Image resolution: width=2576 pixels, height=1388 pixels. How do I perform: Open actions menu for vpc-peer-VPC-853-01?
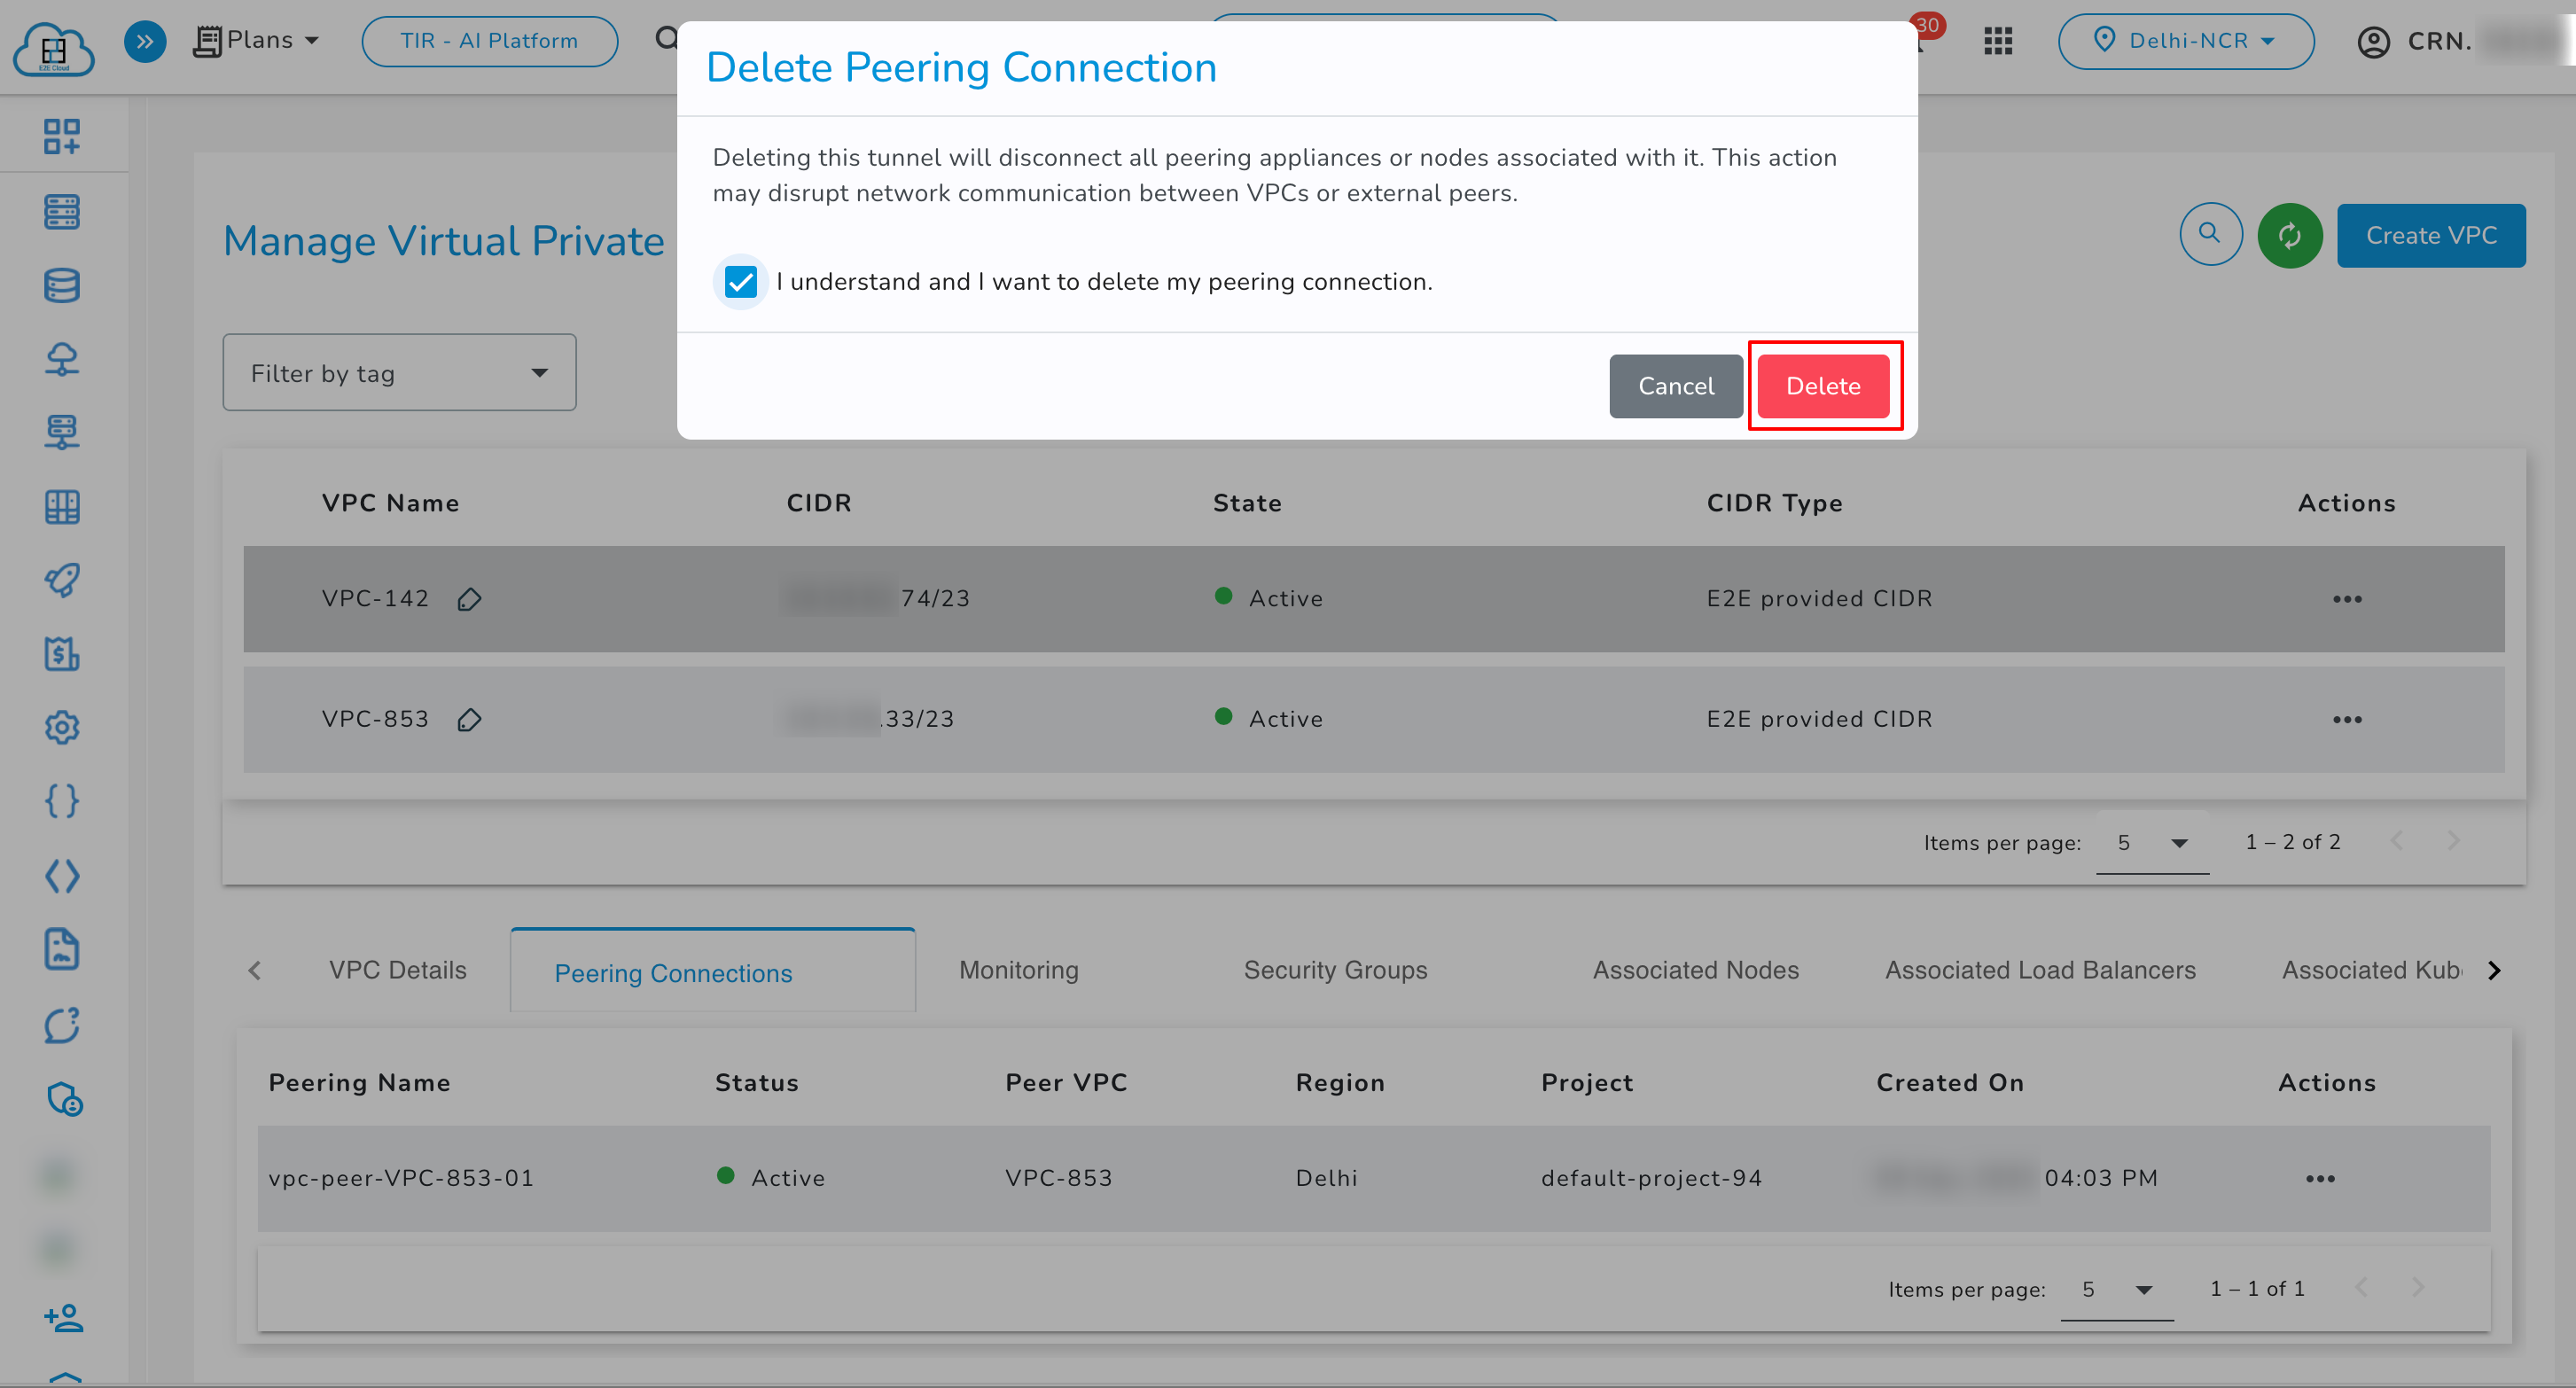tap(2321, 1178)
